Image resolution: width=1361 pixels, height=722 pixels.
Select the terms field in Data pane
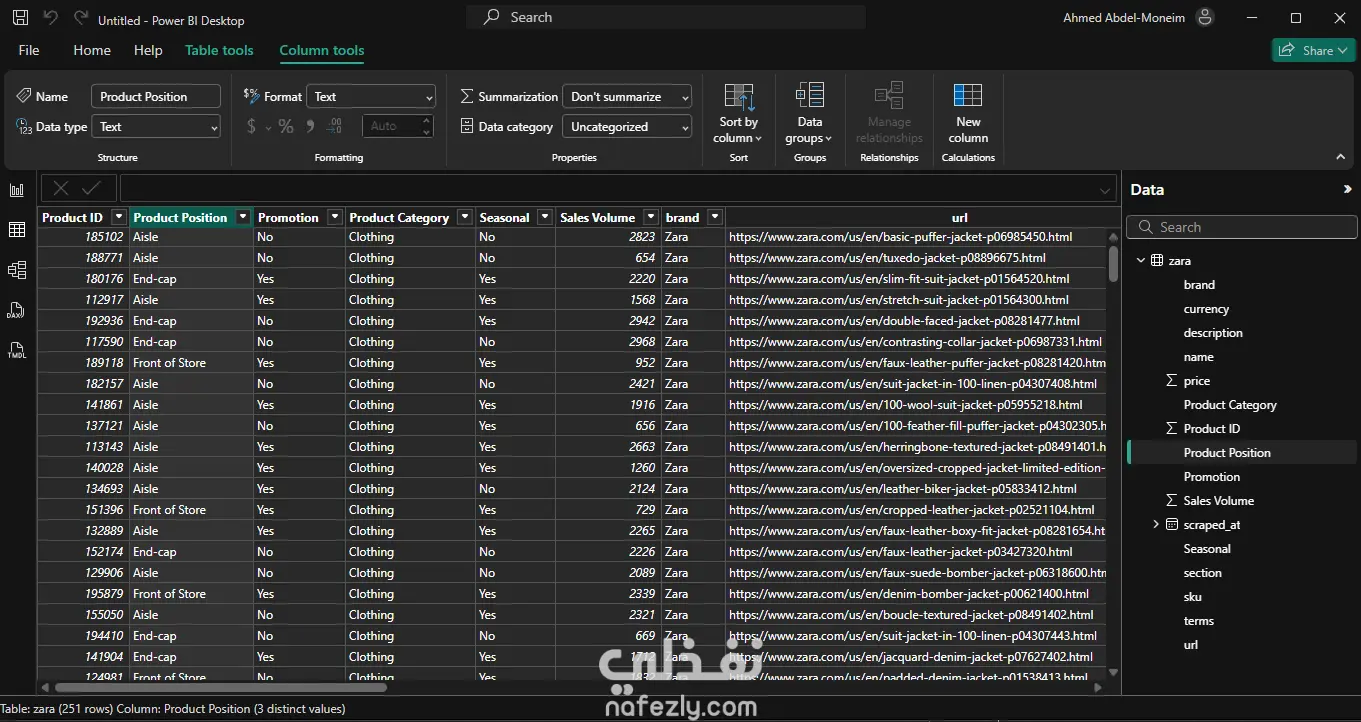tap(1199, 621)
